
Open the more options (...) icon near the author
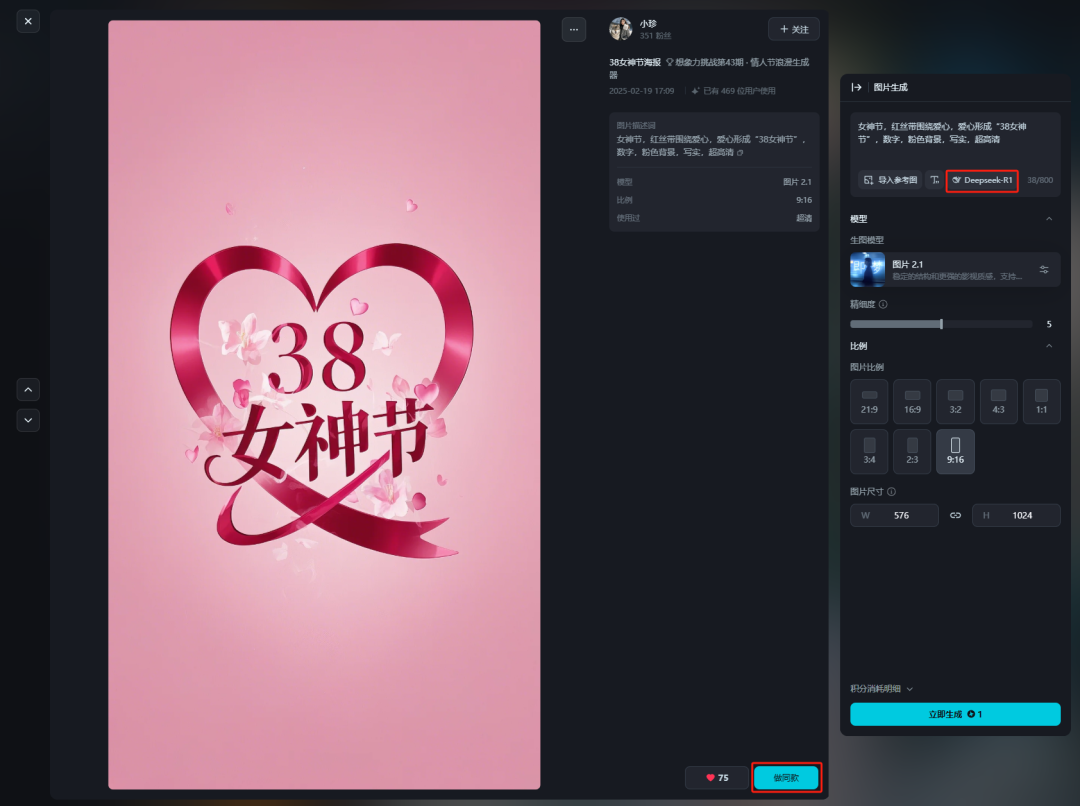(574, 30)
